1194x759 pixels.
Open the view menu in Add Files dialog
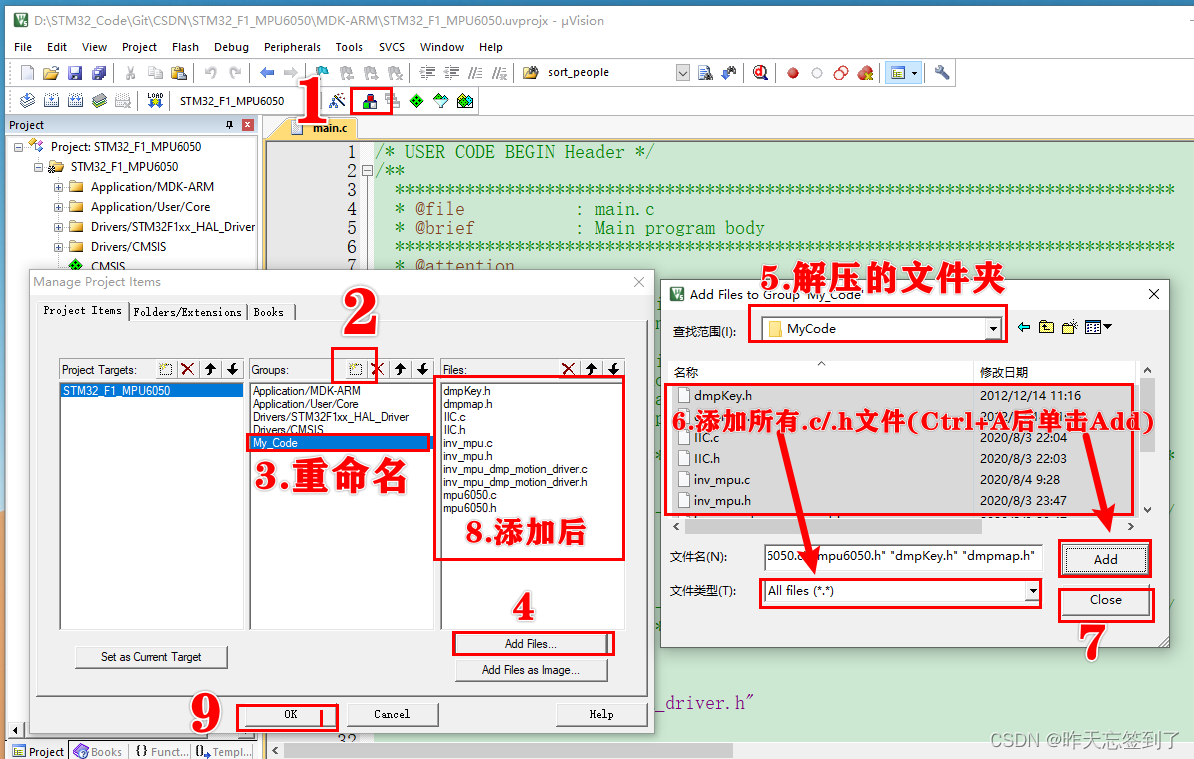pos(1098,327)
